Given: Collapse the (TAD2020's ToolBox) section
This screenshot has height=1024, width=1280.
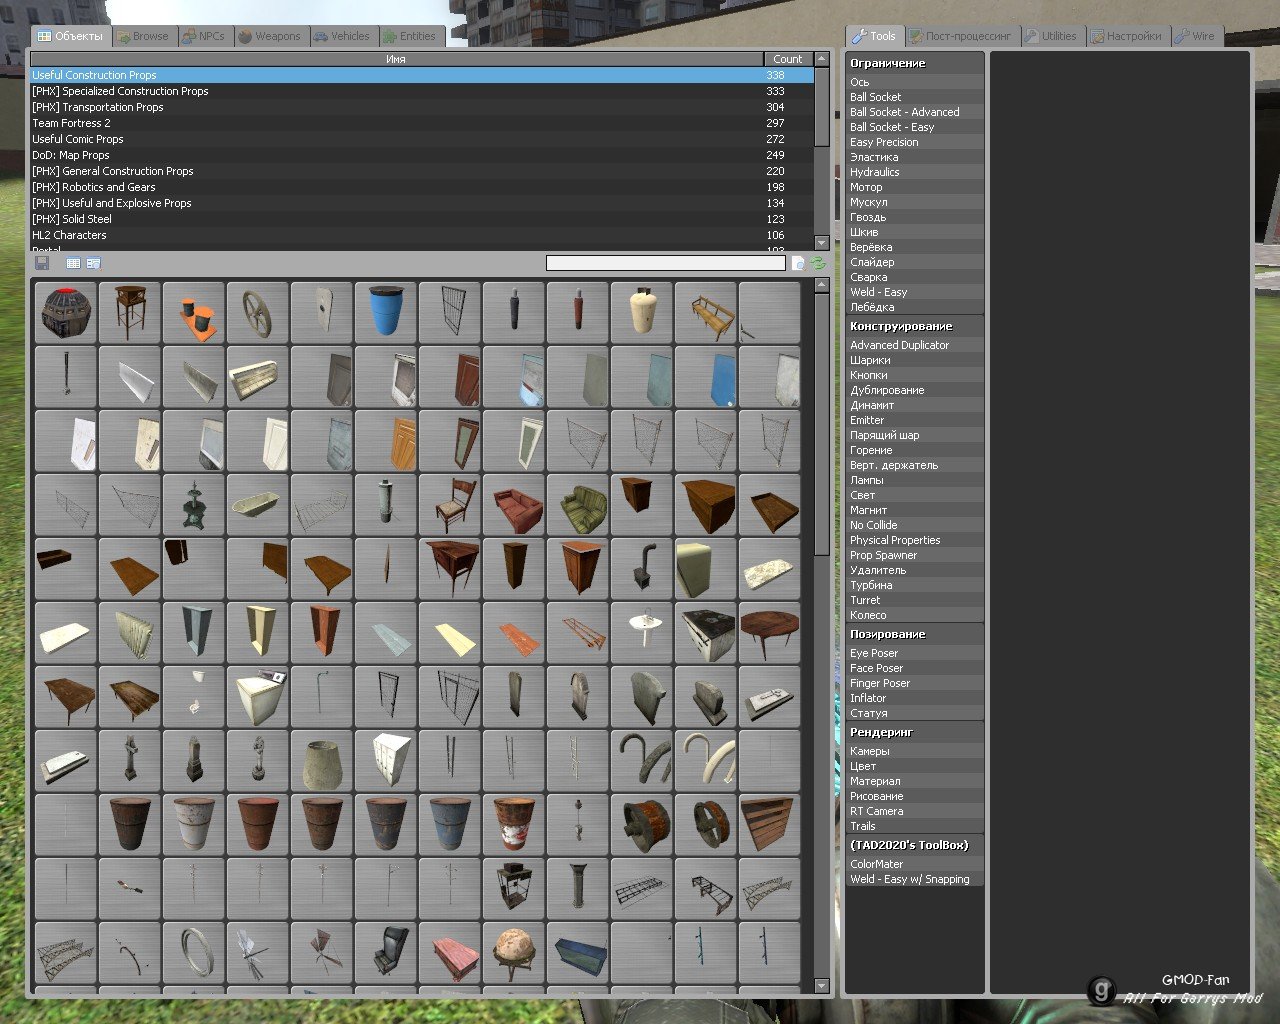Looking at the screenshot, I should coord(914,845).
